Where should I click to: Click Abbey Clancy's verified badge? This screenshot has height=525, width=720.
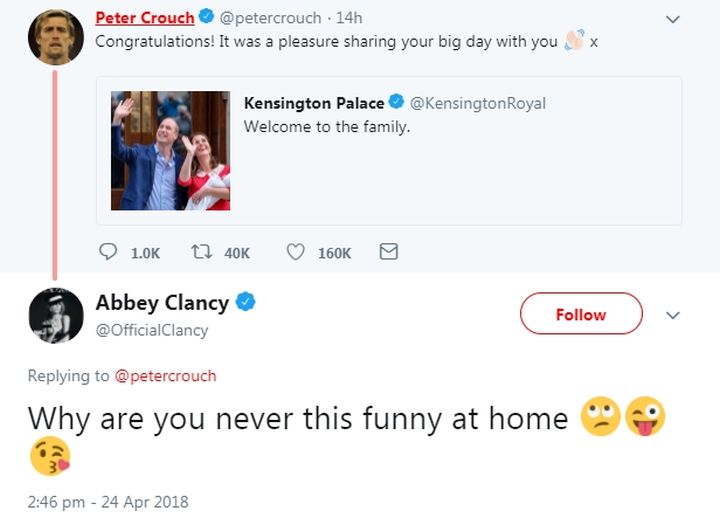(x=246, y=302)
